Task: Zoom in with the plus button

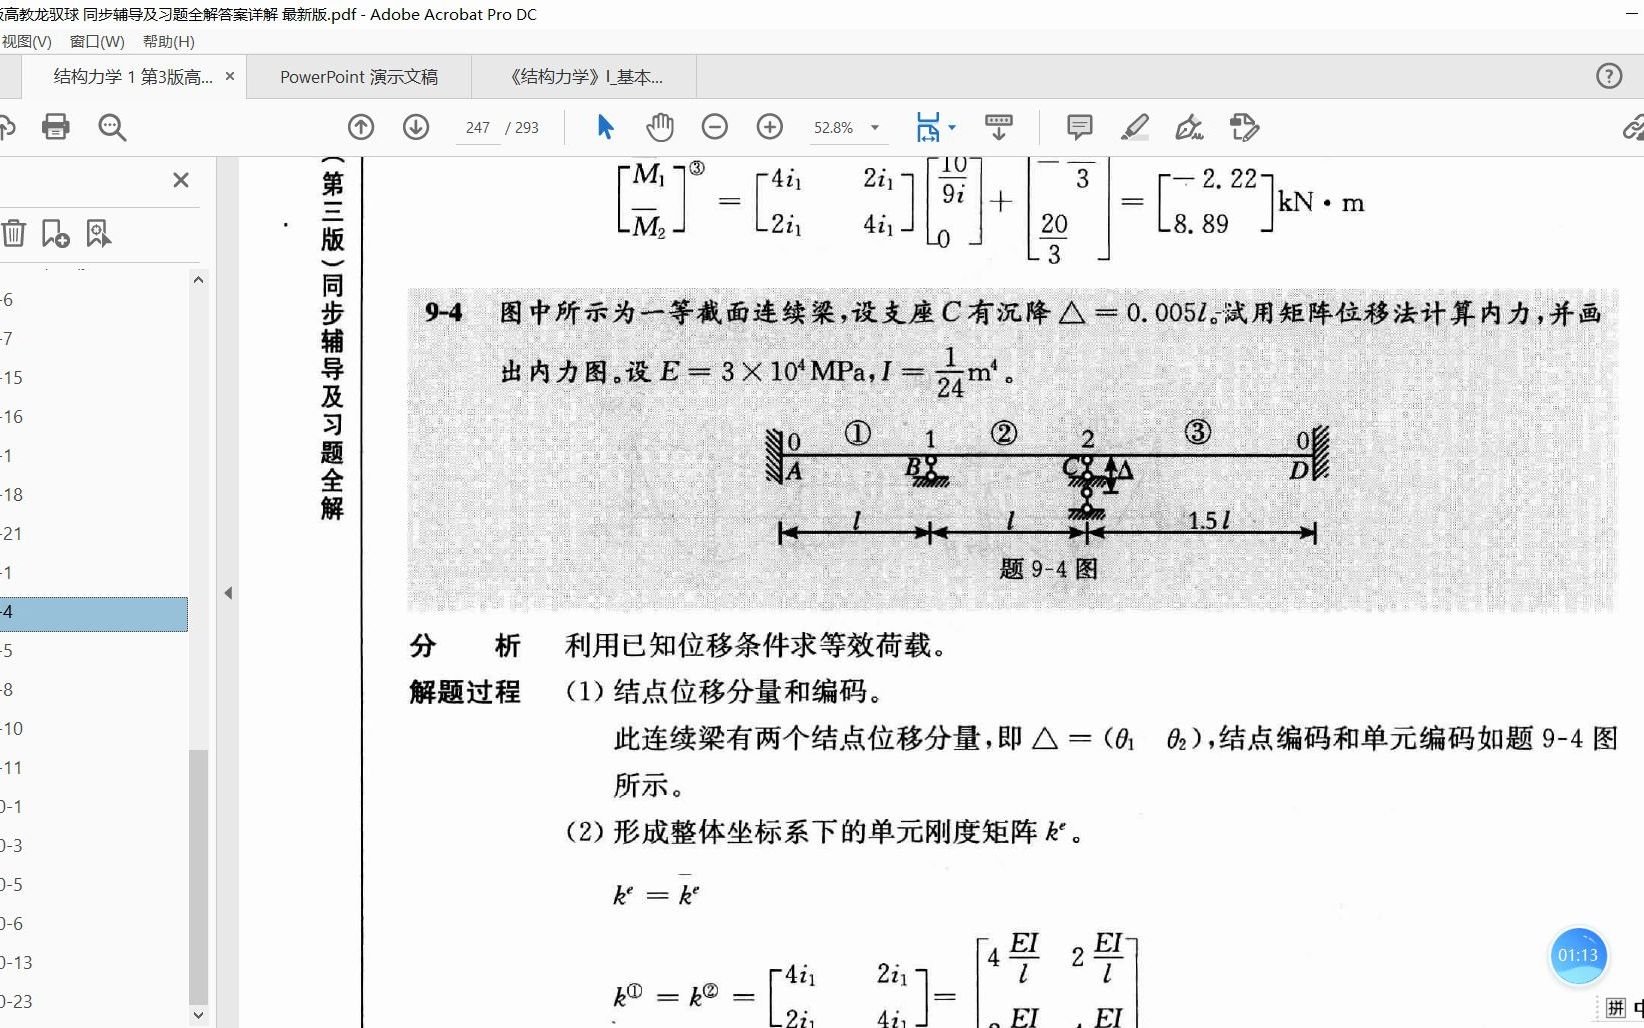Action: 770,127
